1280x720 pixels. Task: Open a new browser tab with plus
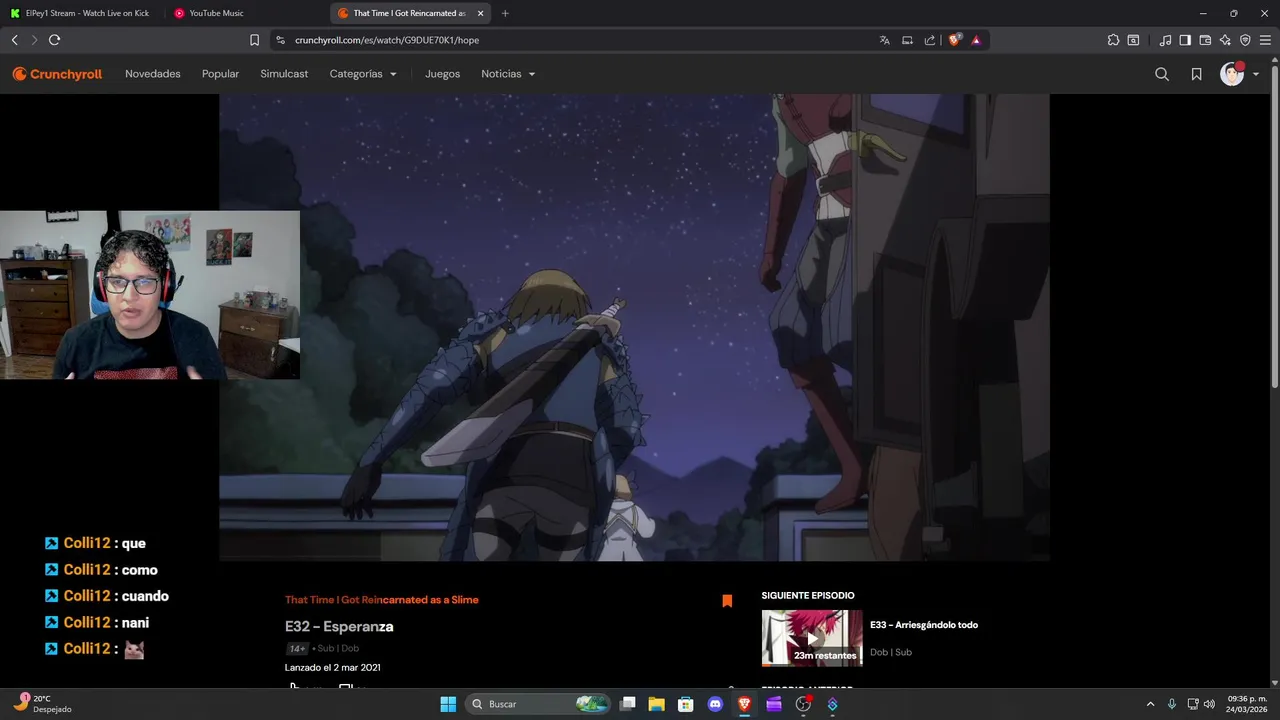point(505,13)
